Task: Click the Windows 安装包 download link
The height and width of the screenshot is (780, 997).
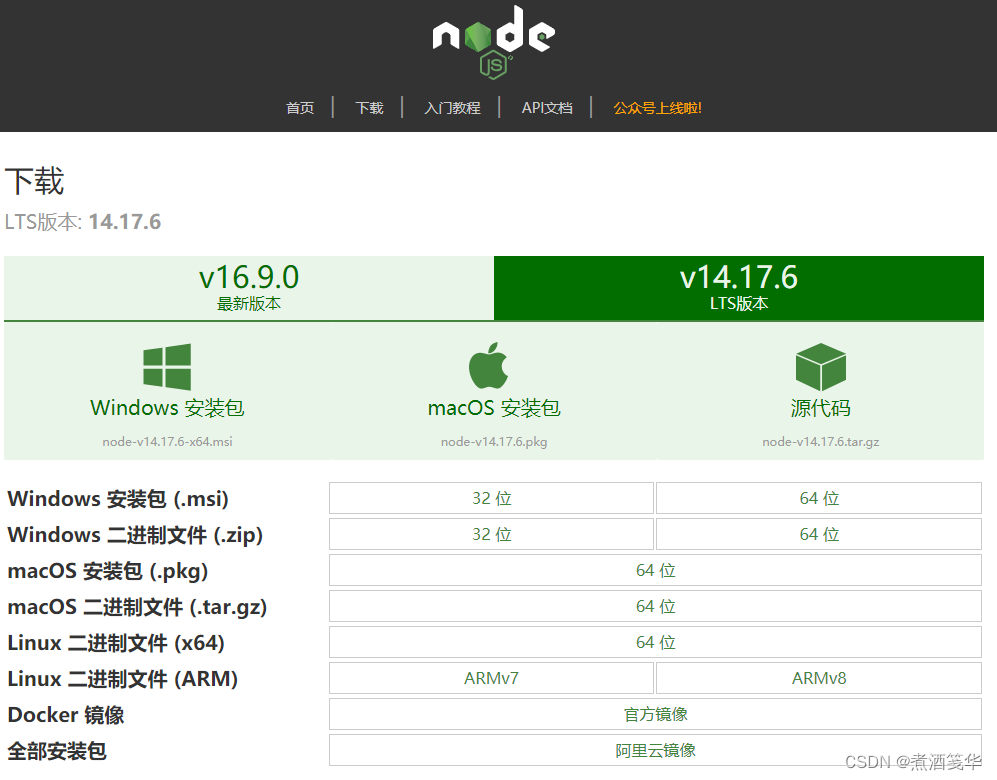Action: point(167,407)
